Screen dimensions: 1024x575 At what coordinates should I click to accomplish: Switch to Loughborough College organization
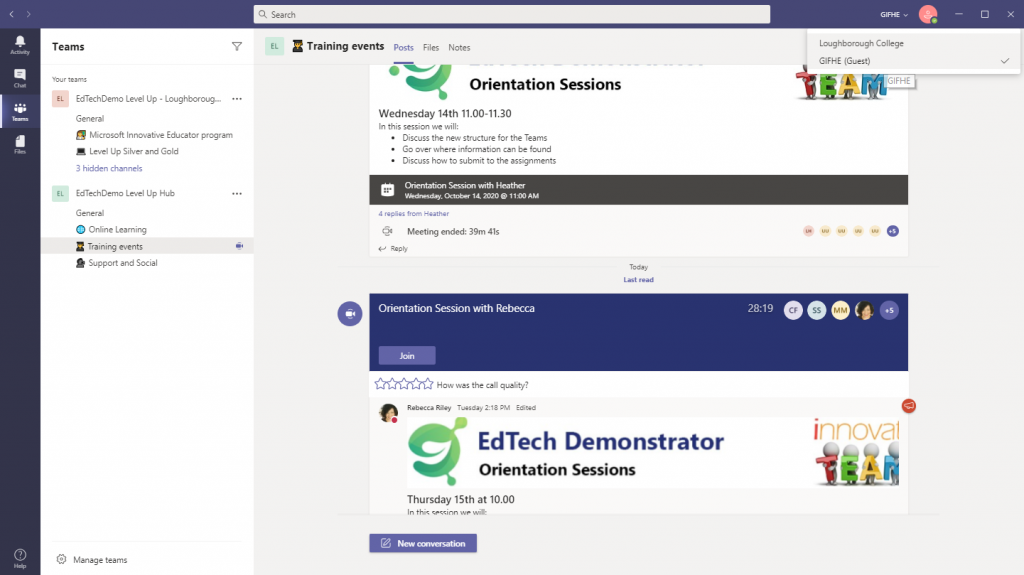[x=914, y=43]
